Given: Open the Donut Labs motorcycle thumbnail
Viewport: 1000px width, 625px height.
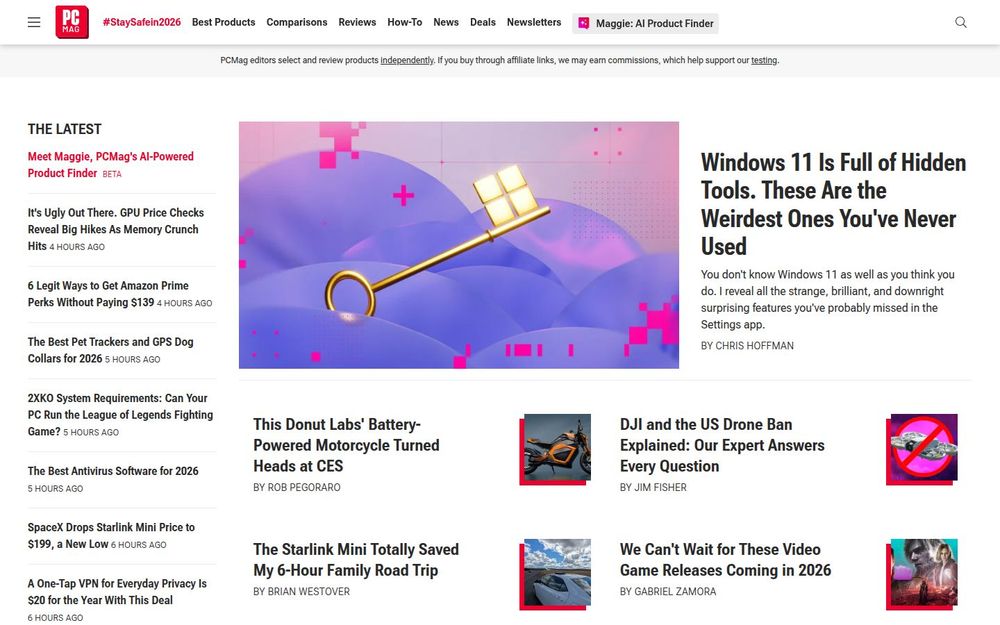Looking at the screenshot, I should click(555, 449).
